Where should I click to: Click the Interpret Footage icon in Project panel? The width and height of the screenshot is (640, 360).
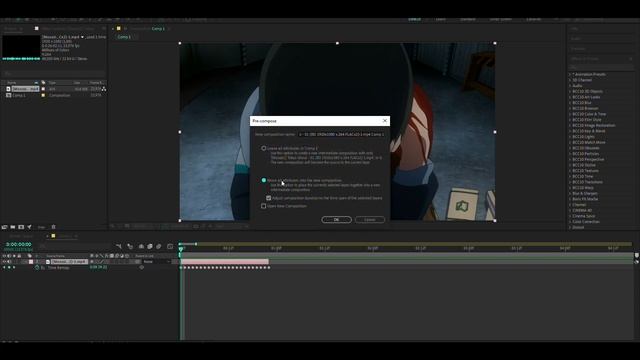tap(4, 227)
